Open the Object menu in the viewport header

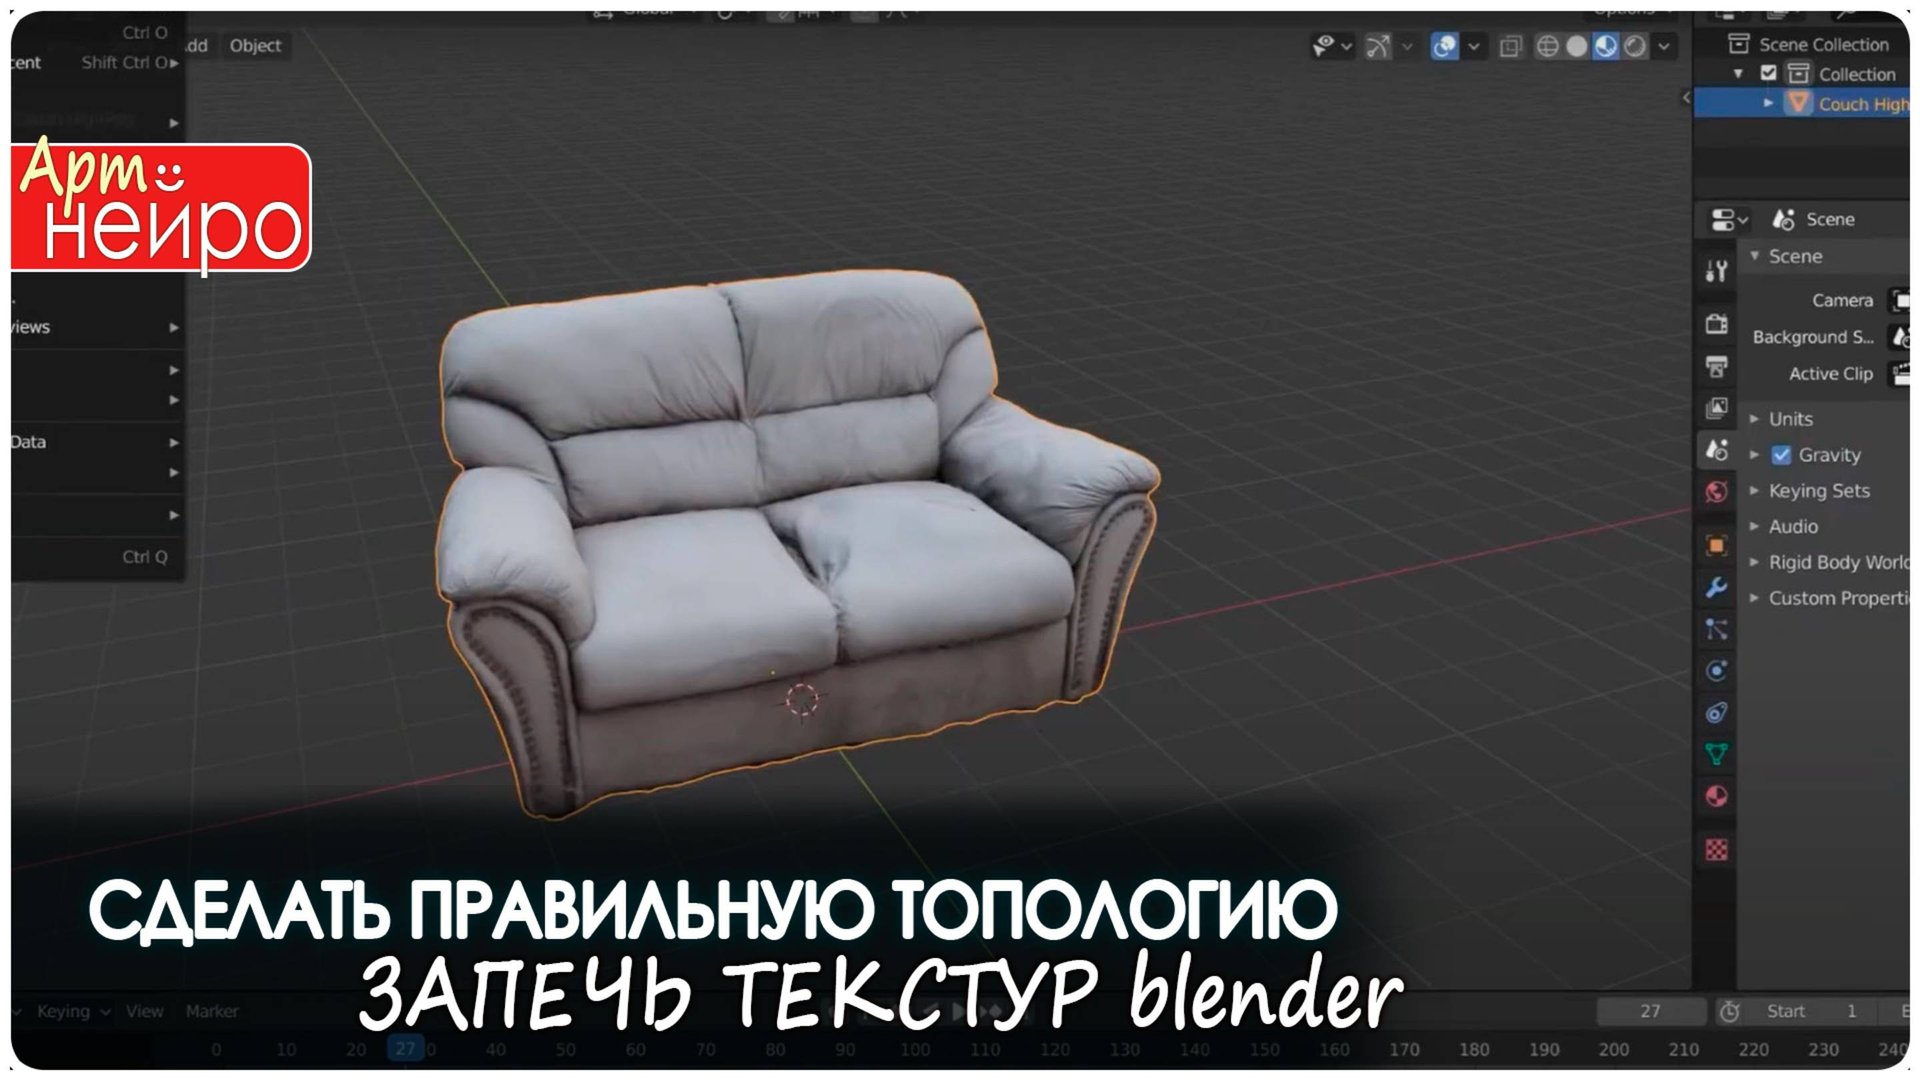pyautogui.click(x=255, y=45)
